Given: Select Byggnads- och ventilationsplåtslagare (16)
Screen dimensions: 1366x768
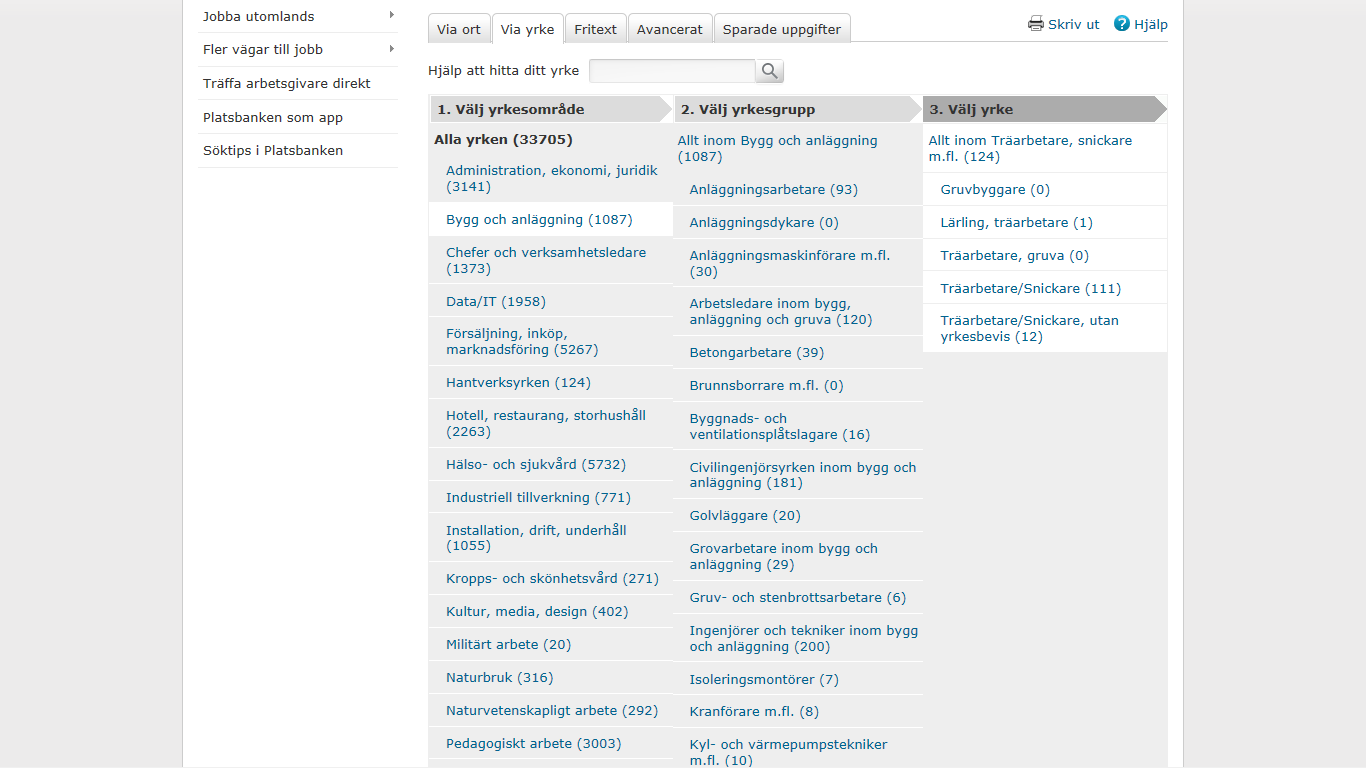Looking at the screenshot, I should (x=780, y=426).
